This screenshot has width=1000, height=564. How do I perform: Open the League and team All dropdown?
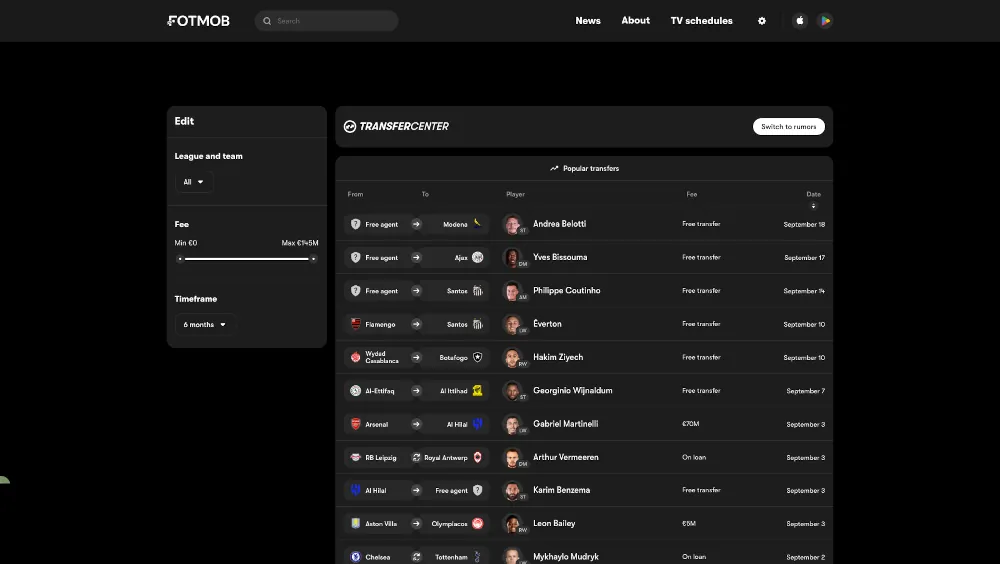pos(194,182)
